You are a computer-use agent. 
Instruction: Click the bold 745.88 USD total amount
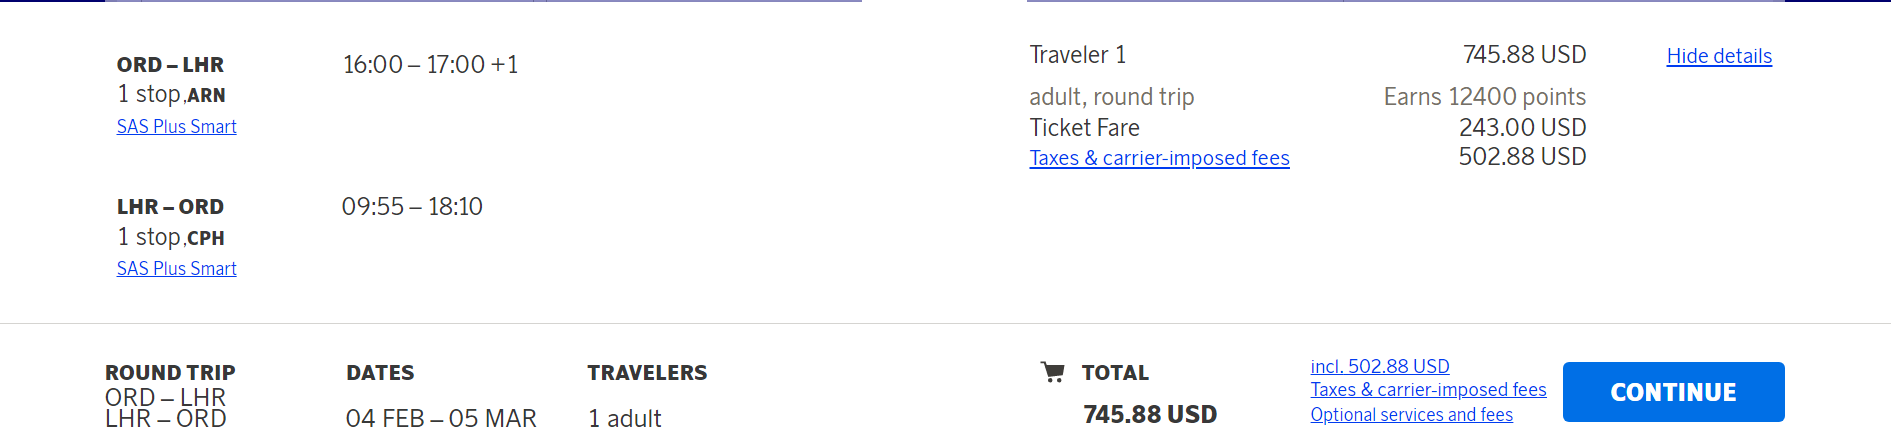1150,414
